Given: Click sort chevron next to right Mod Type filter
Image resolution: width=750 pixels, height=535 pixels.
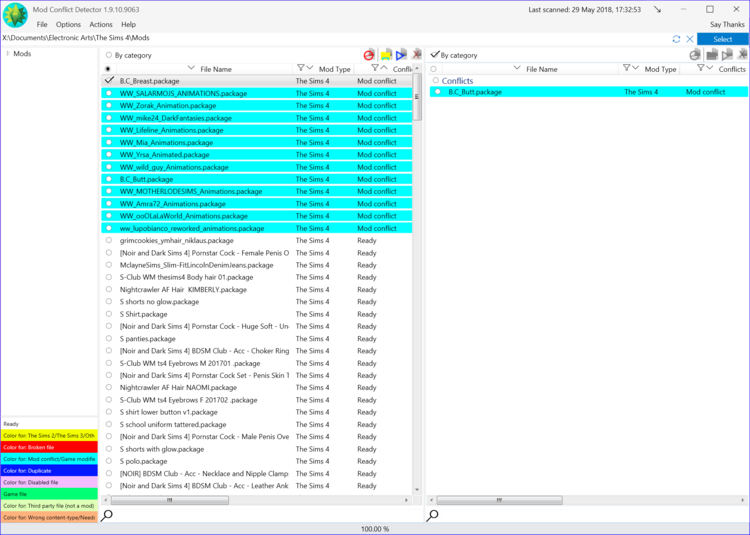Looking at the screenshot, I should tap(635, 68).
